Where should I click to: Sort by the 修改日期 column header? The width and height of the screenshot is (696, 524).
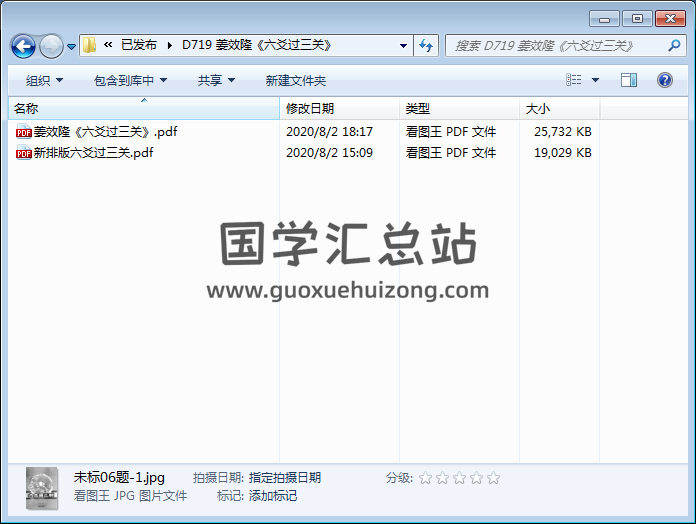(x=340, y=108)
